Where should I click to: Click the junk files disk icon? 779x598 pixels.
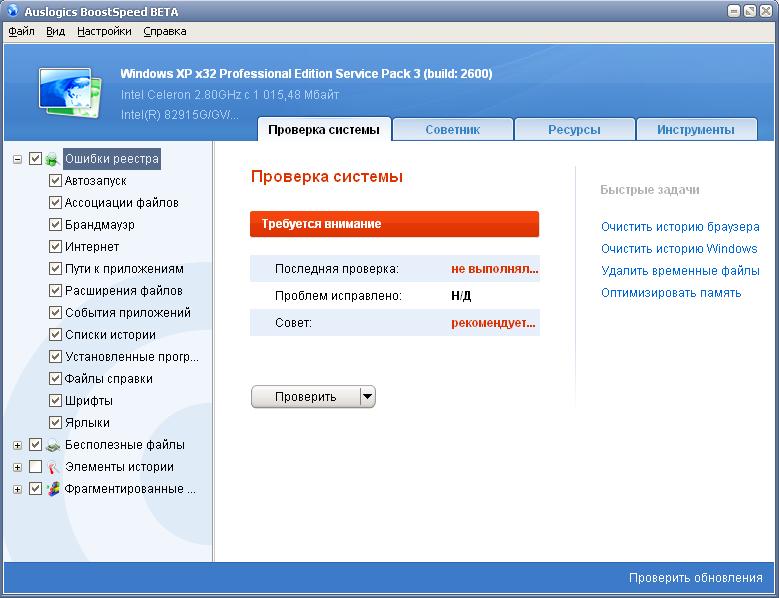(52, 445)
